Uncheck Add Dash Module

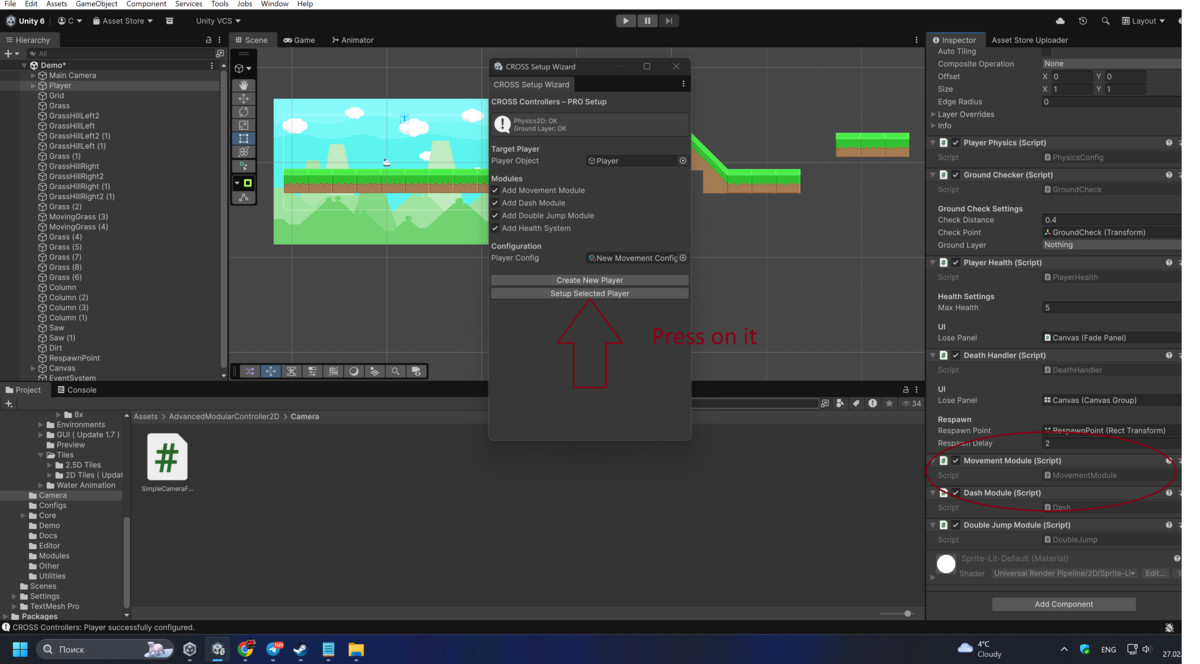495,203
